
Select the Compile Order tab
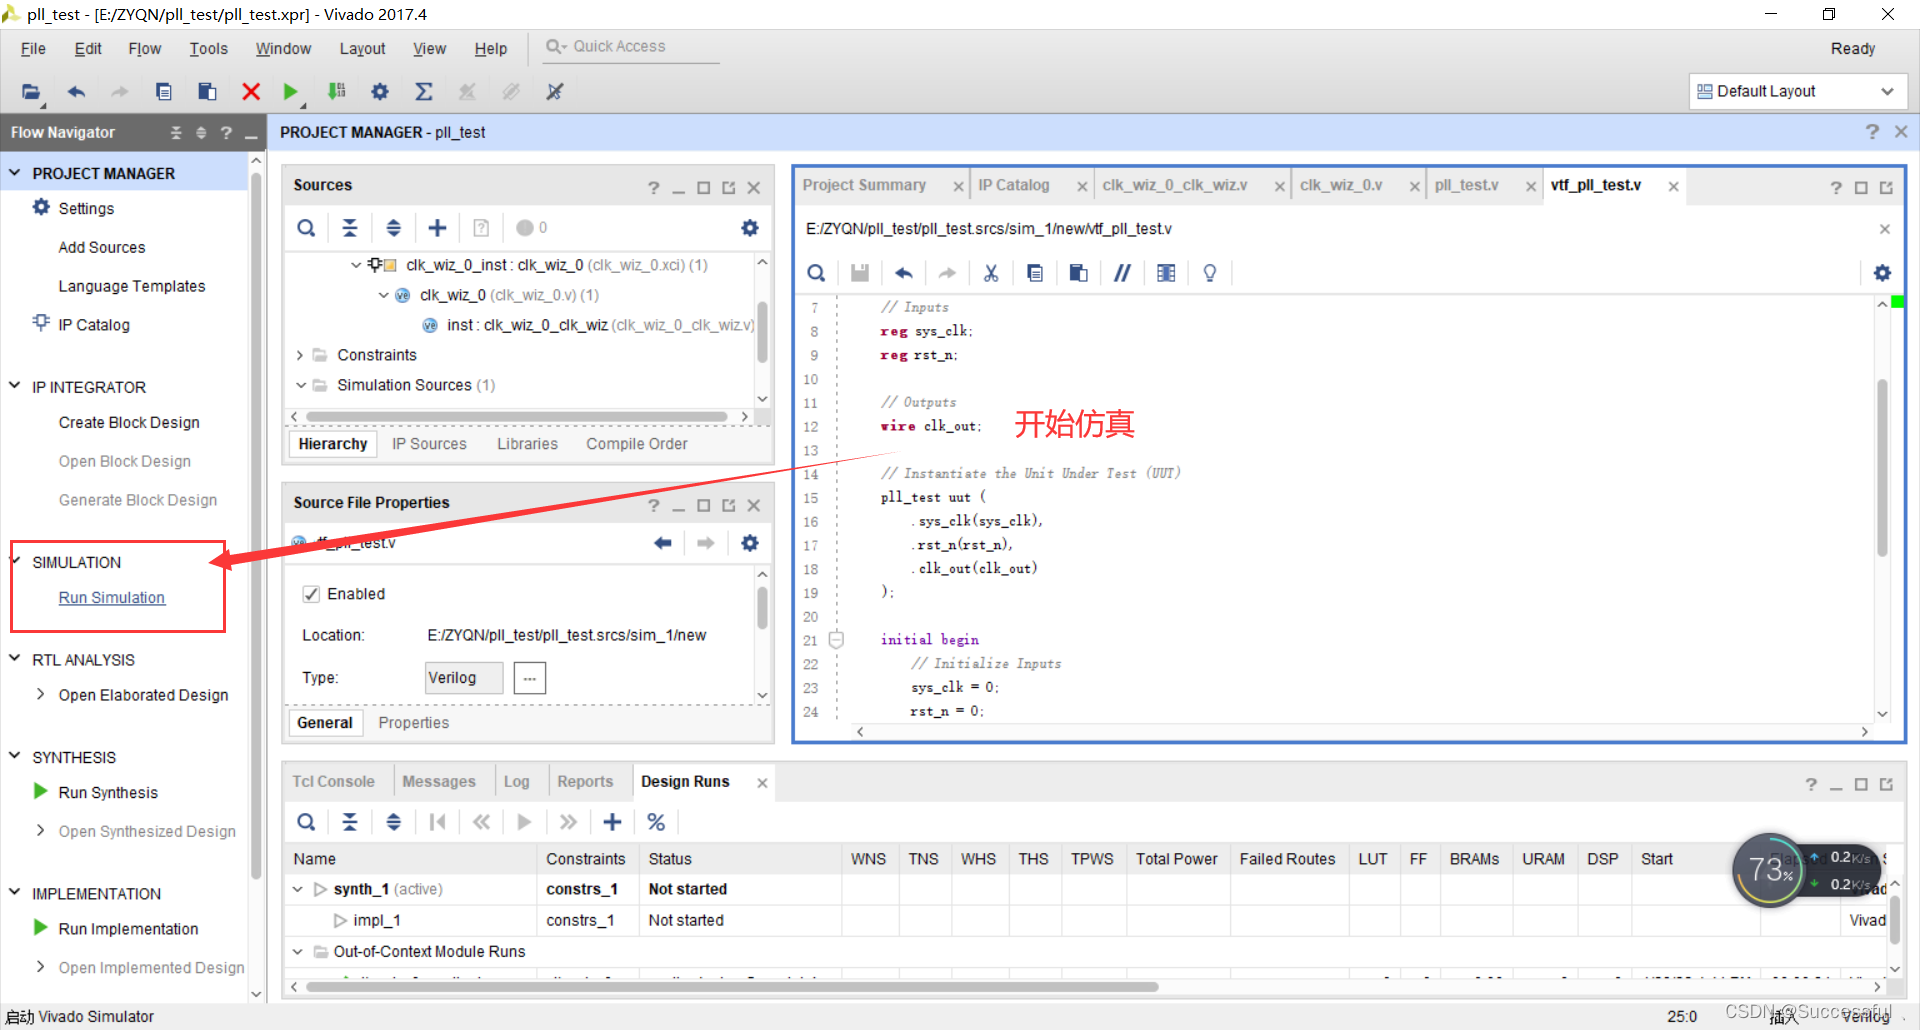point(637,444)
